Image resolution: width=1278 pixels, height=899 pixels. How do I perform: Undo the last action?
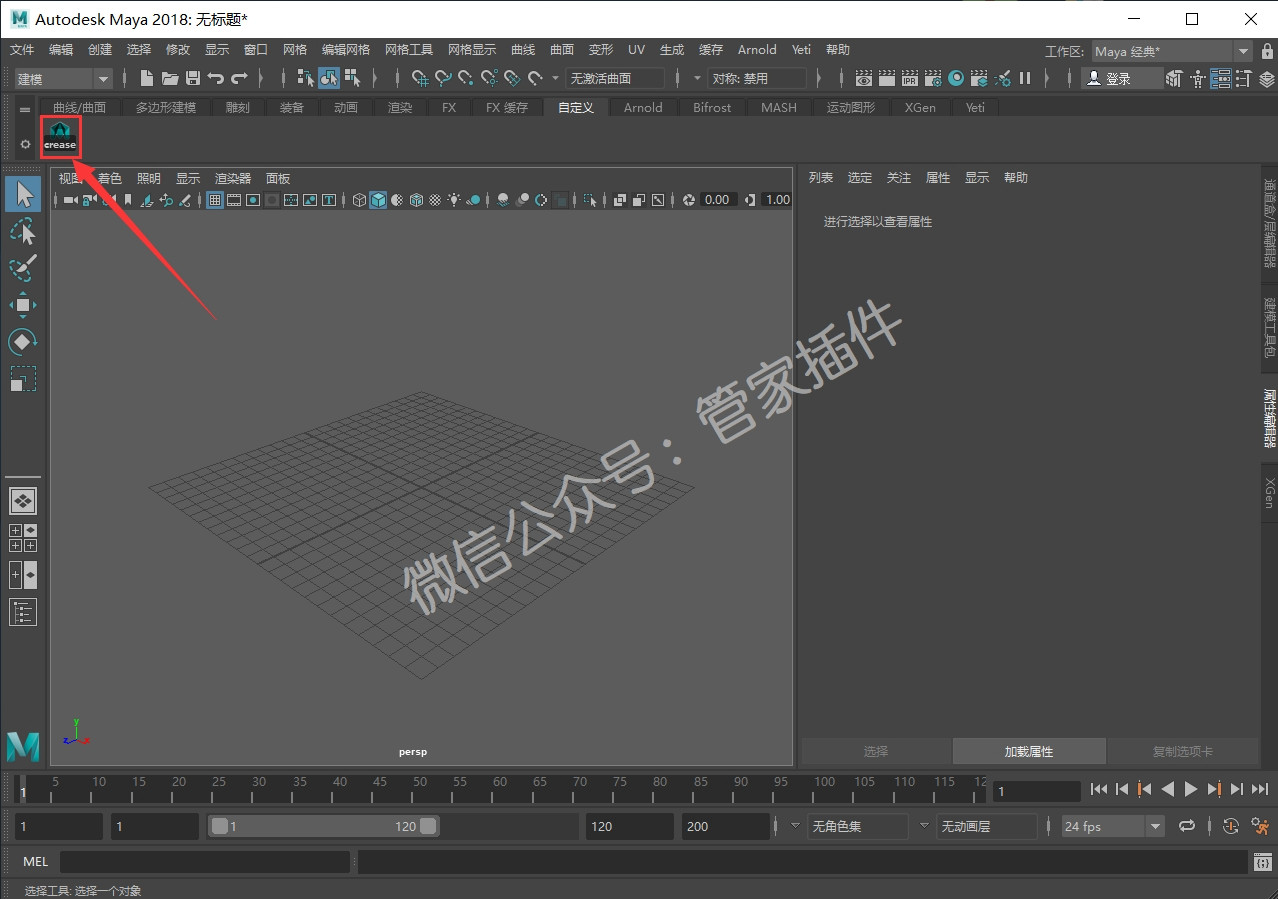(x=216, y=78)
